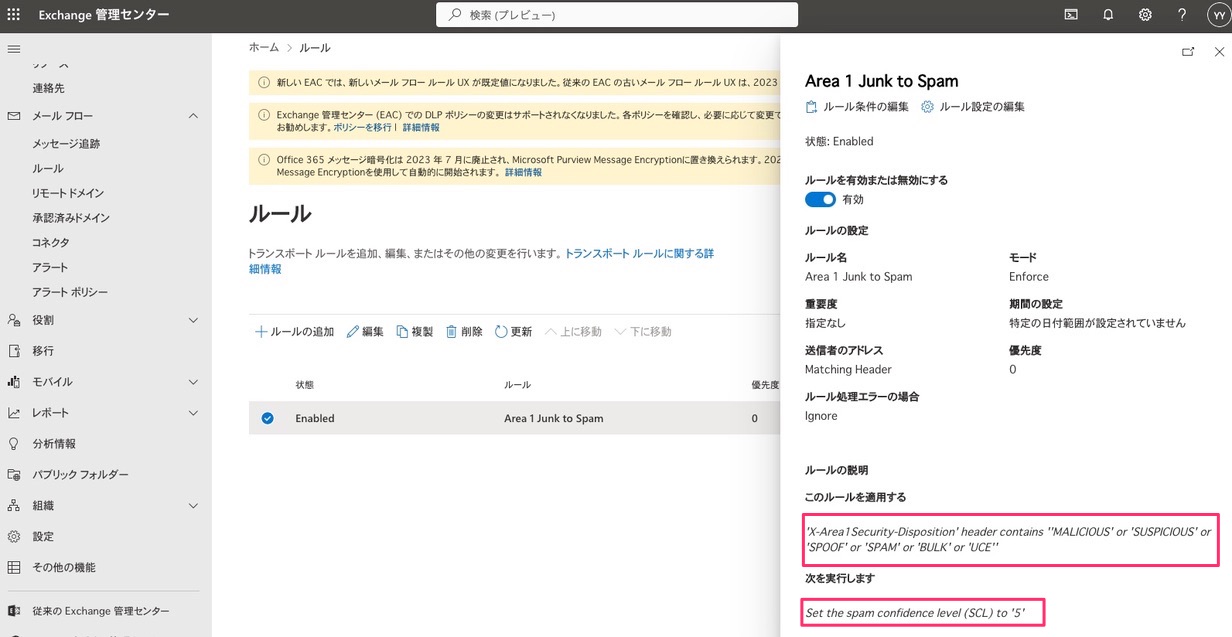Expand the モバイル section
The image size is (1232, 637).
[x=193, y=381]
